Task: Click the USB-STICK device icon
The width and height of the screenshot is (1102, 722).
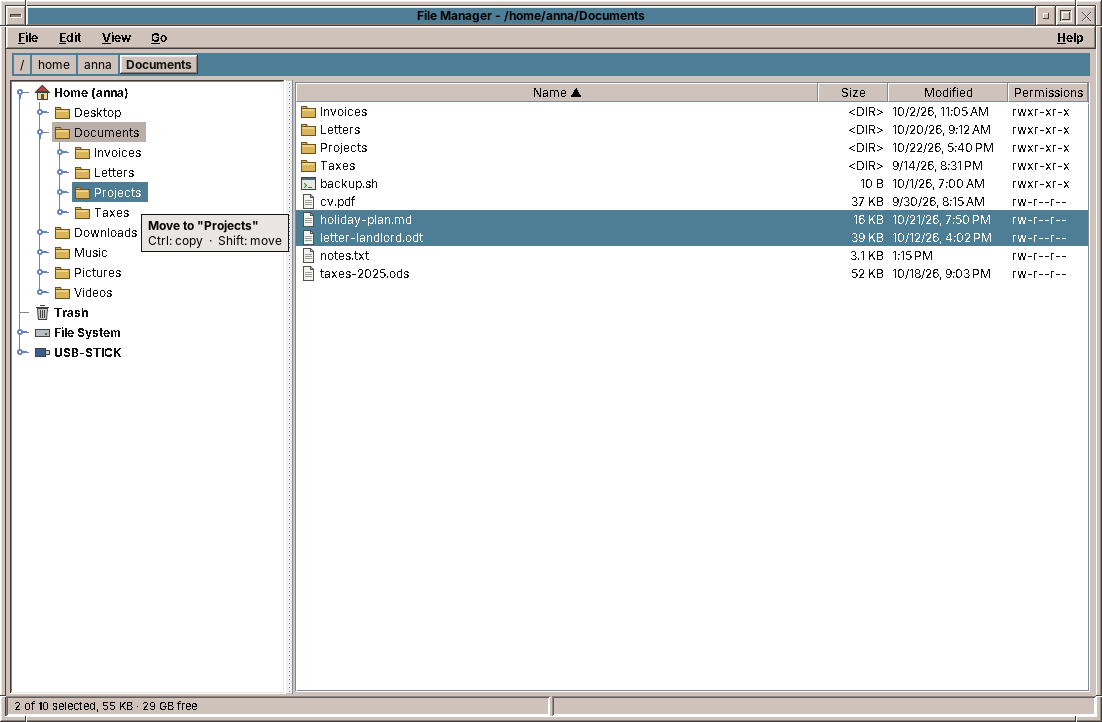Action: (x=42, y=353)
